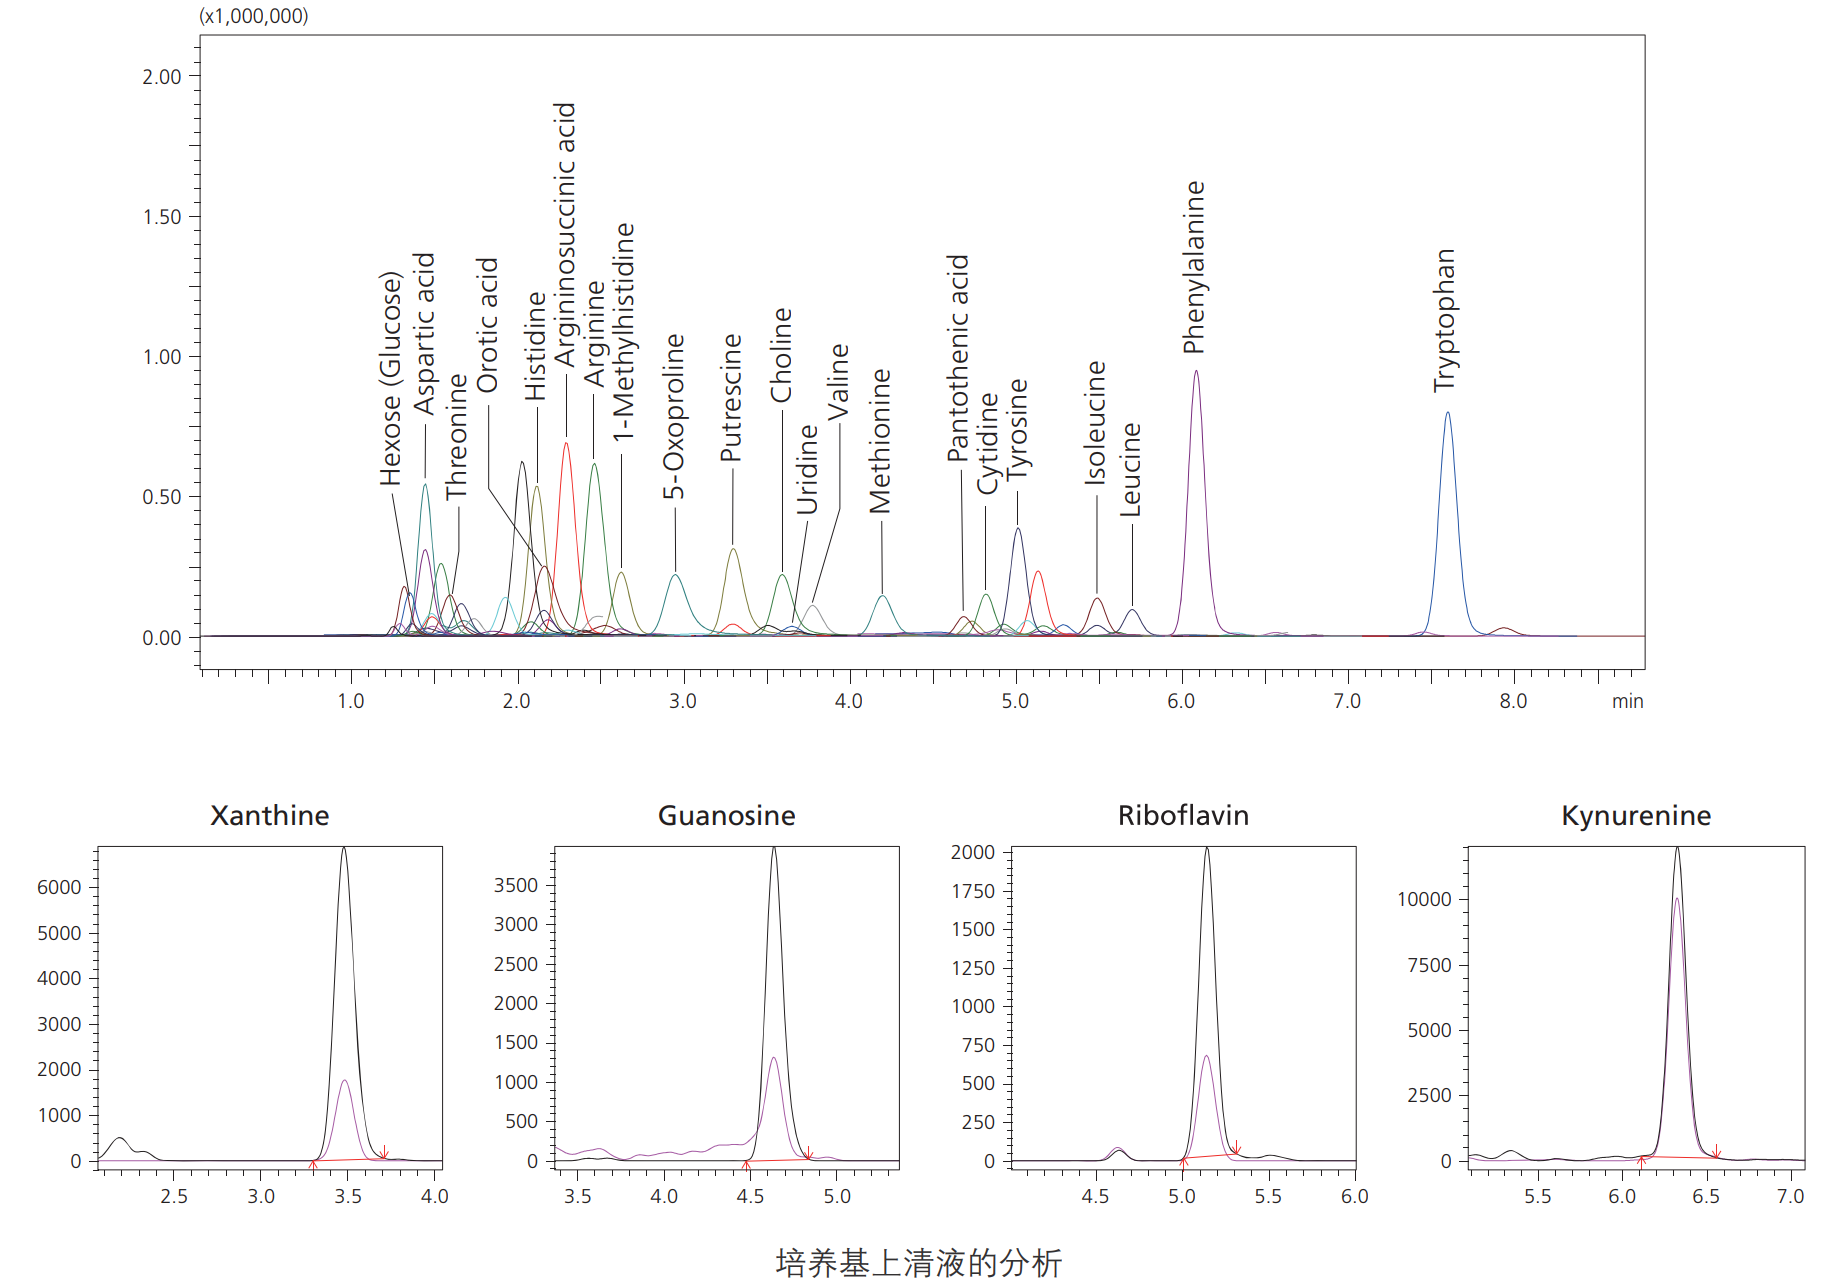Click the (x1,000,000) scale label
The width and height of the screenshot is (1832, 1287).
click(254, 16)
